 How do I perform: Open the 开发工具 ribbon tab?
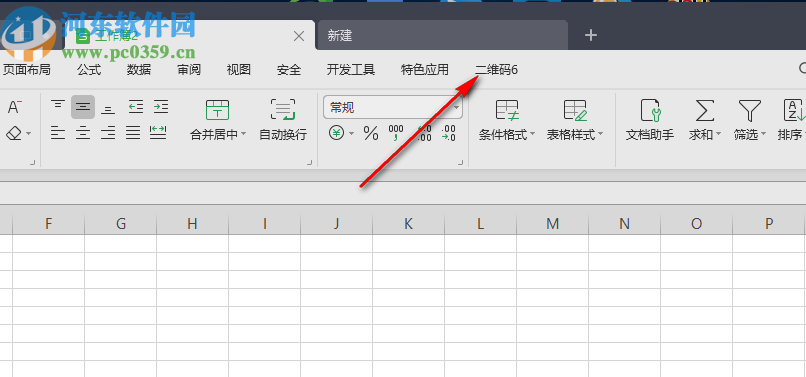351,70
